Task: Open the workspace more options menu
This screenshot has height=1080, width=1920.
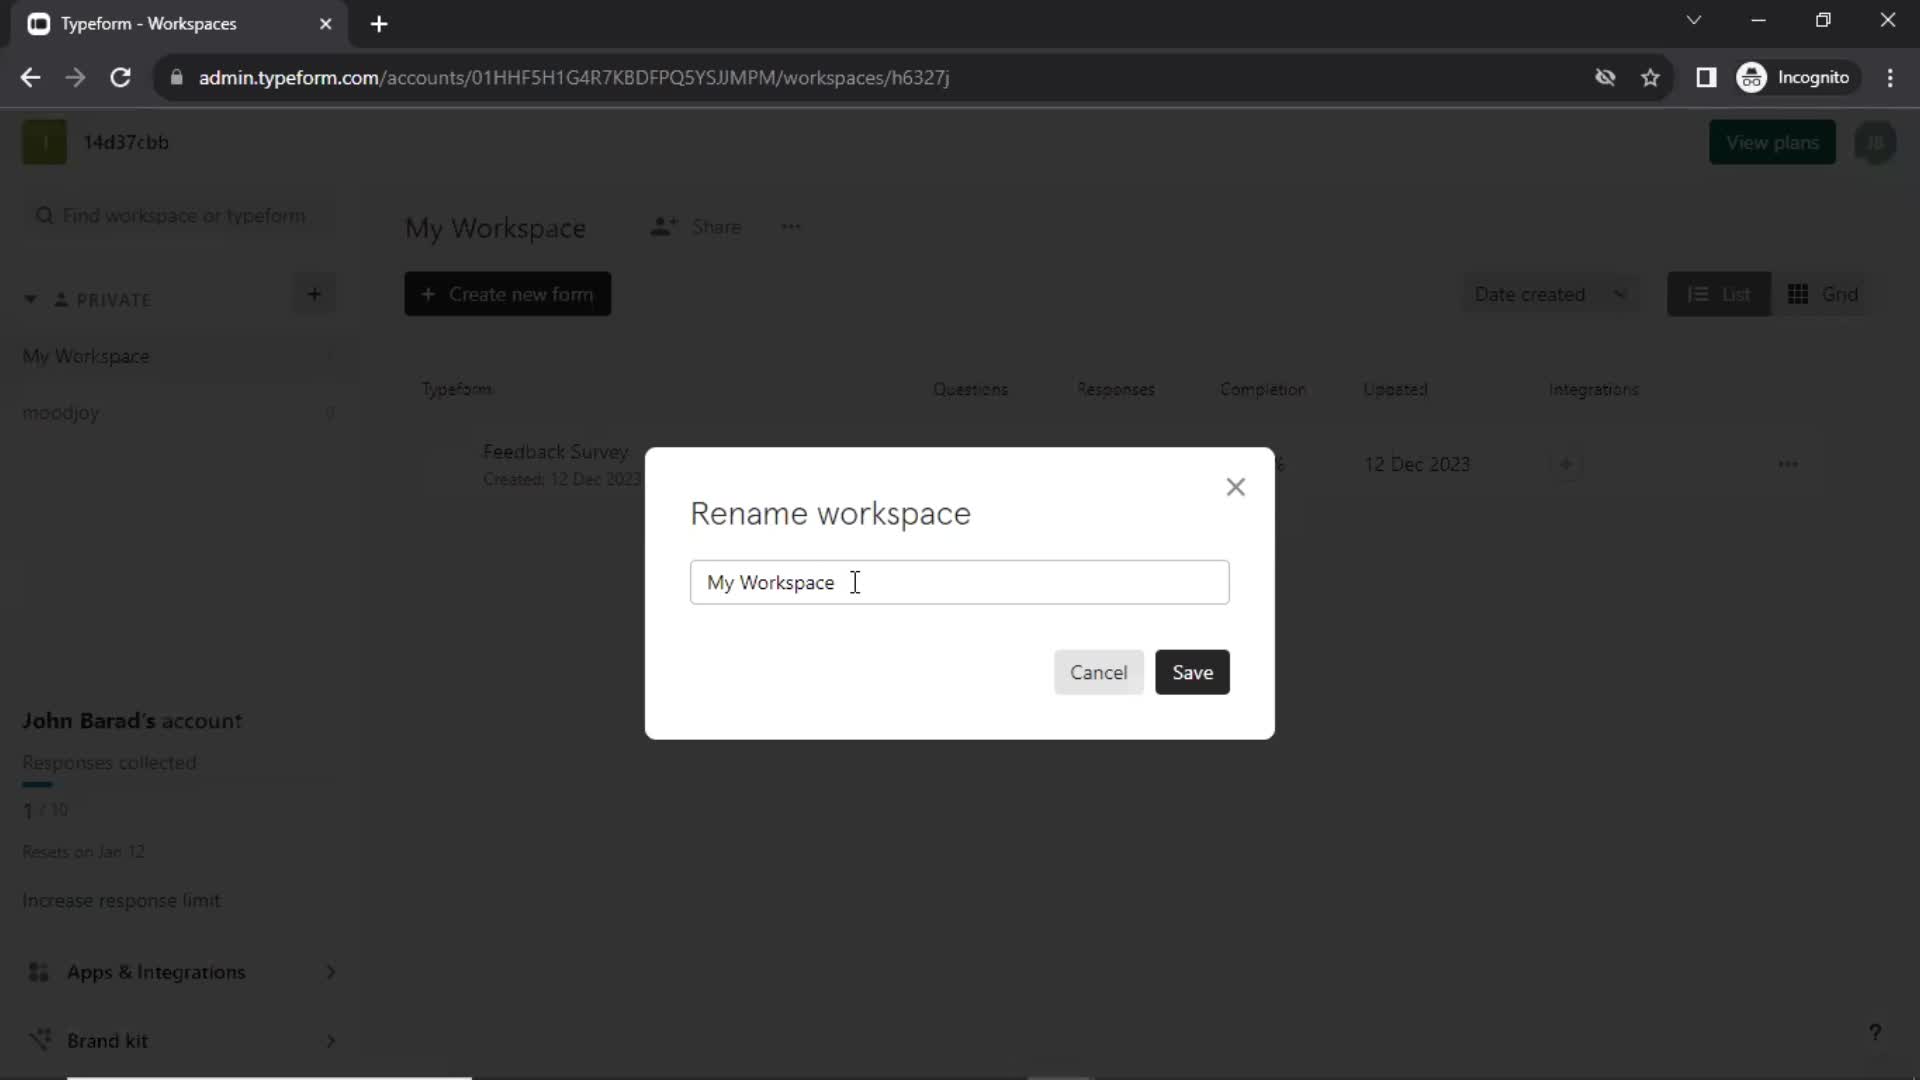Action: [x=790, y=227]
